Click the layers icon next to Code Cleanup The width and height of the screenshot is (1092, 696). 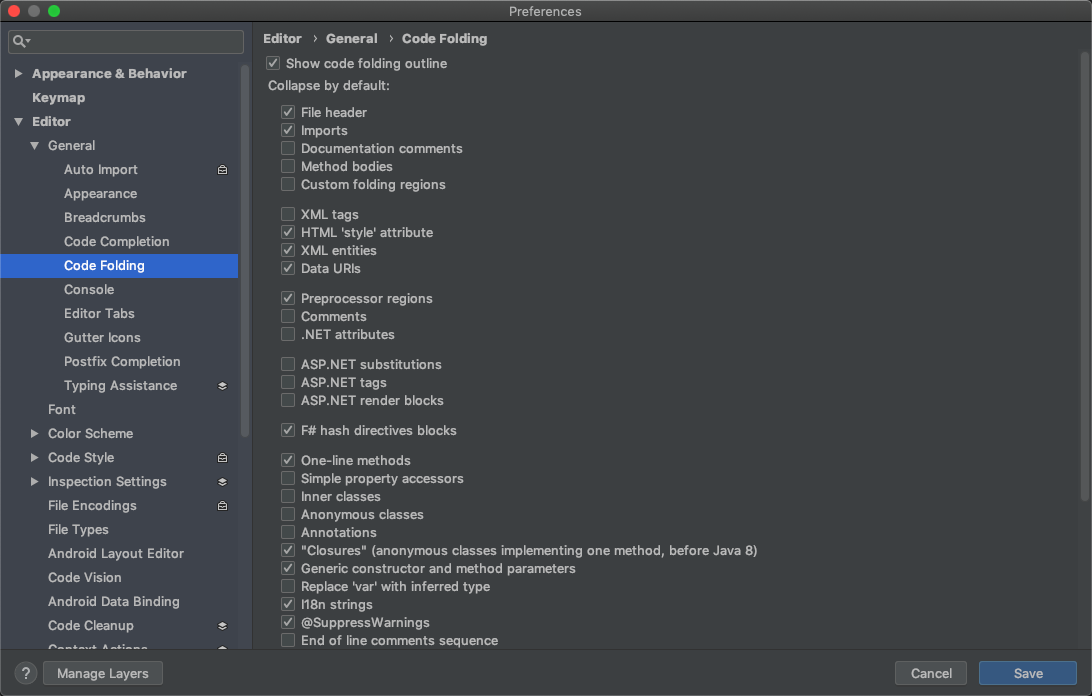[x=222, y=626]
